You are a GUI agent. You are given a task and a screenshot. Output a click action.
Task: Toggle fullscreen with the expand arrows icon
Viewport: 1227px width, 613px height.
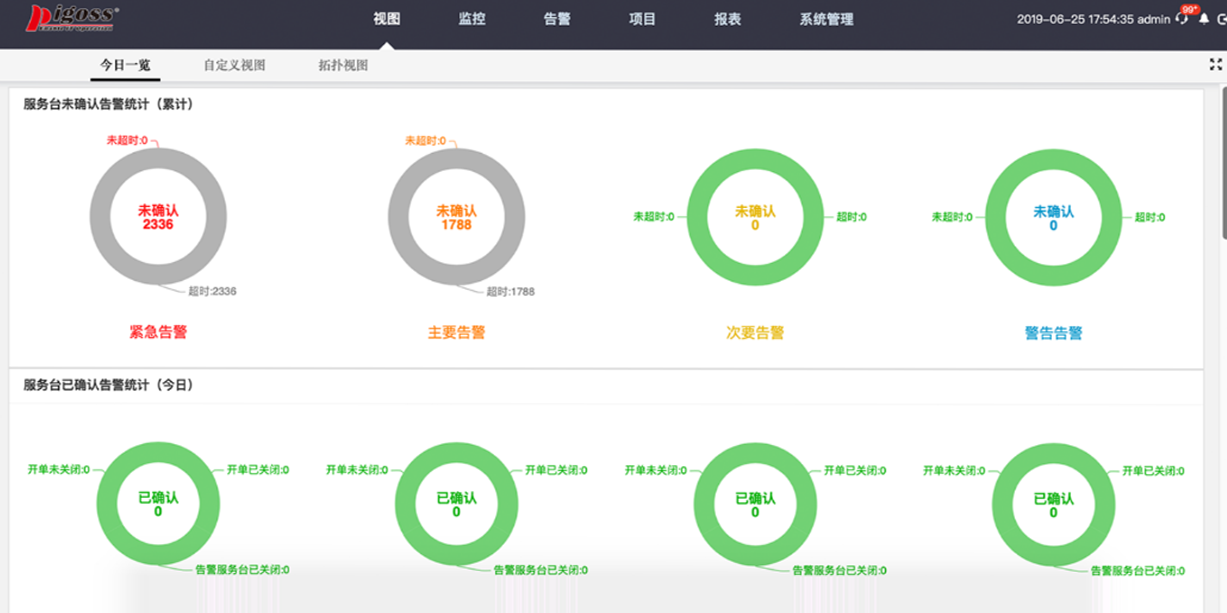[x=1216, y=62]
